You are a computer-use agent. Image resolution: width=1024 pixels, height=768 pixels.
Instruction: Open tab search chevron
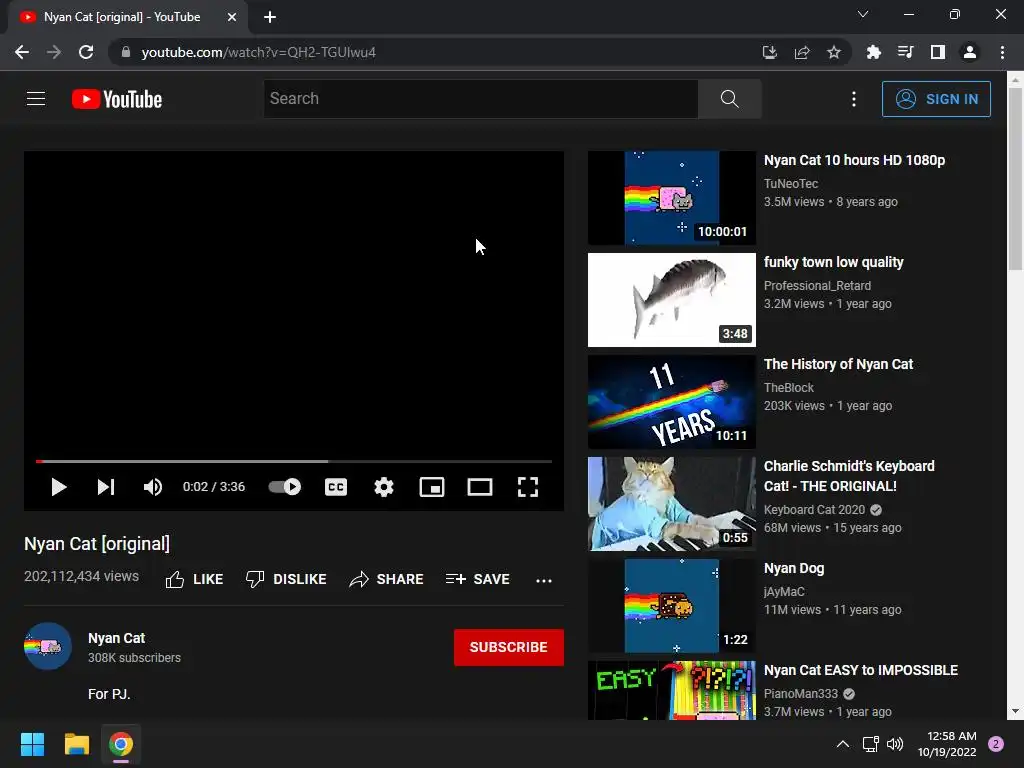click(x=863, y=14)
